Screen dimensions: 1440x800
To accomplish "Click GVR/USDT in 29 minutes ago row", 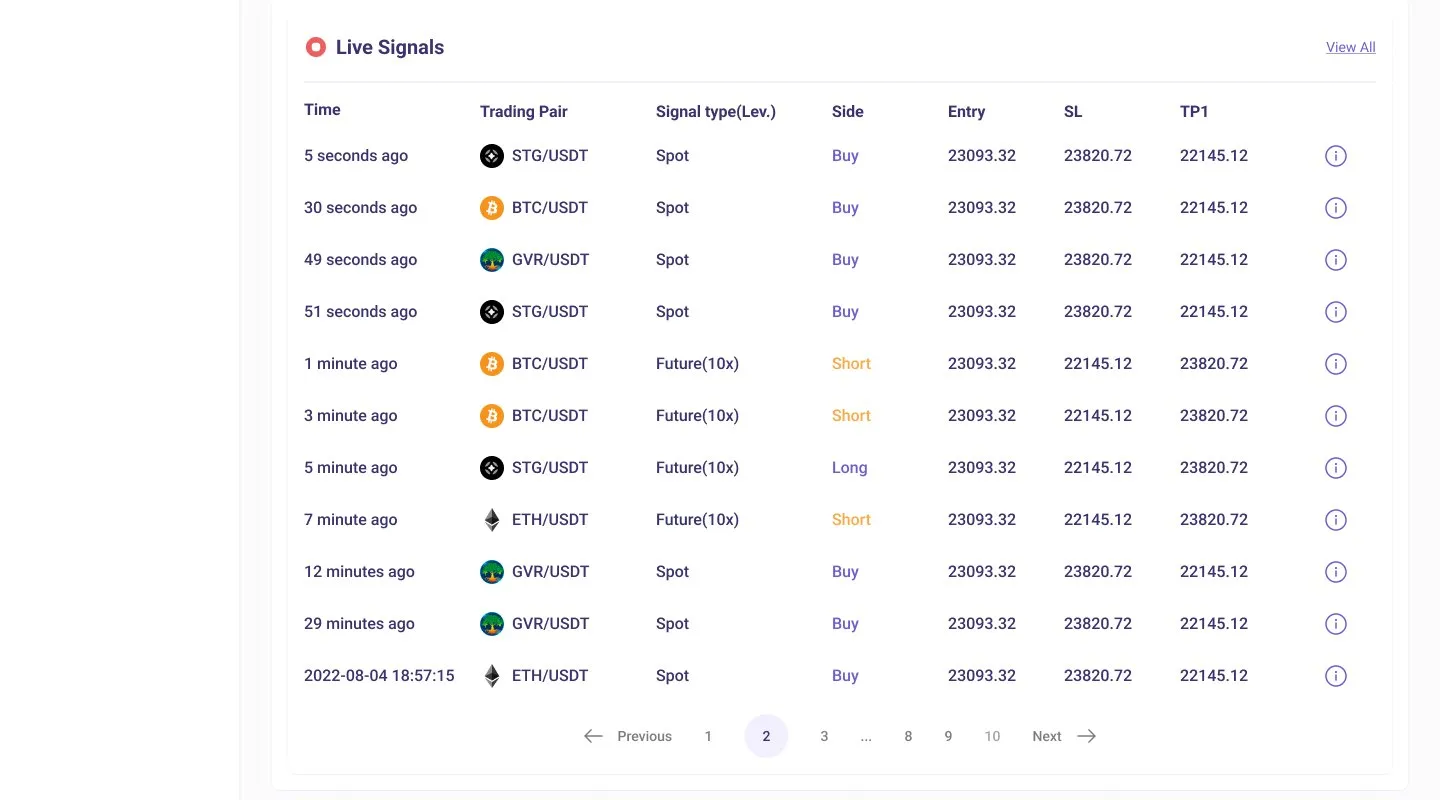I will pyautogui.click(x=550, y=624).
